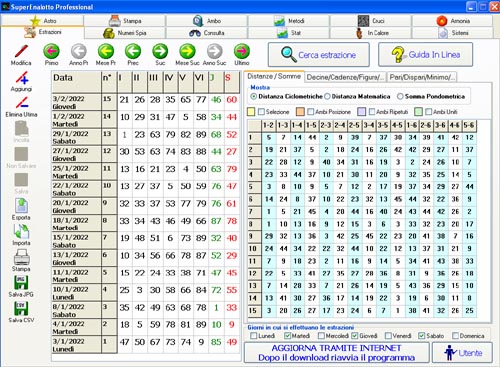
Task: Click the Cerca estrazione button
Action: pyautogui.click(x=319, y=55)
